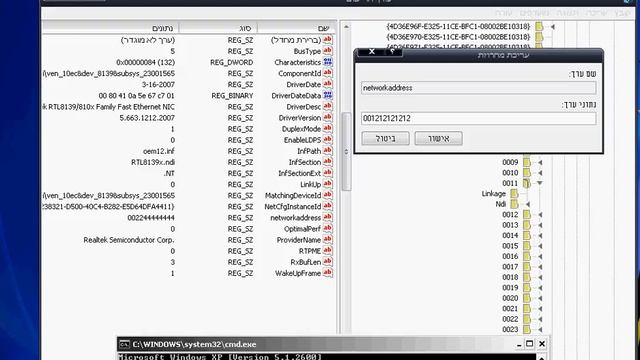
Task: Select the 0022 key in the tree
Action: tap(510, 319)
